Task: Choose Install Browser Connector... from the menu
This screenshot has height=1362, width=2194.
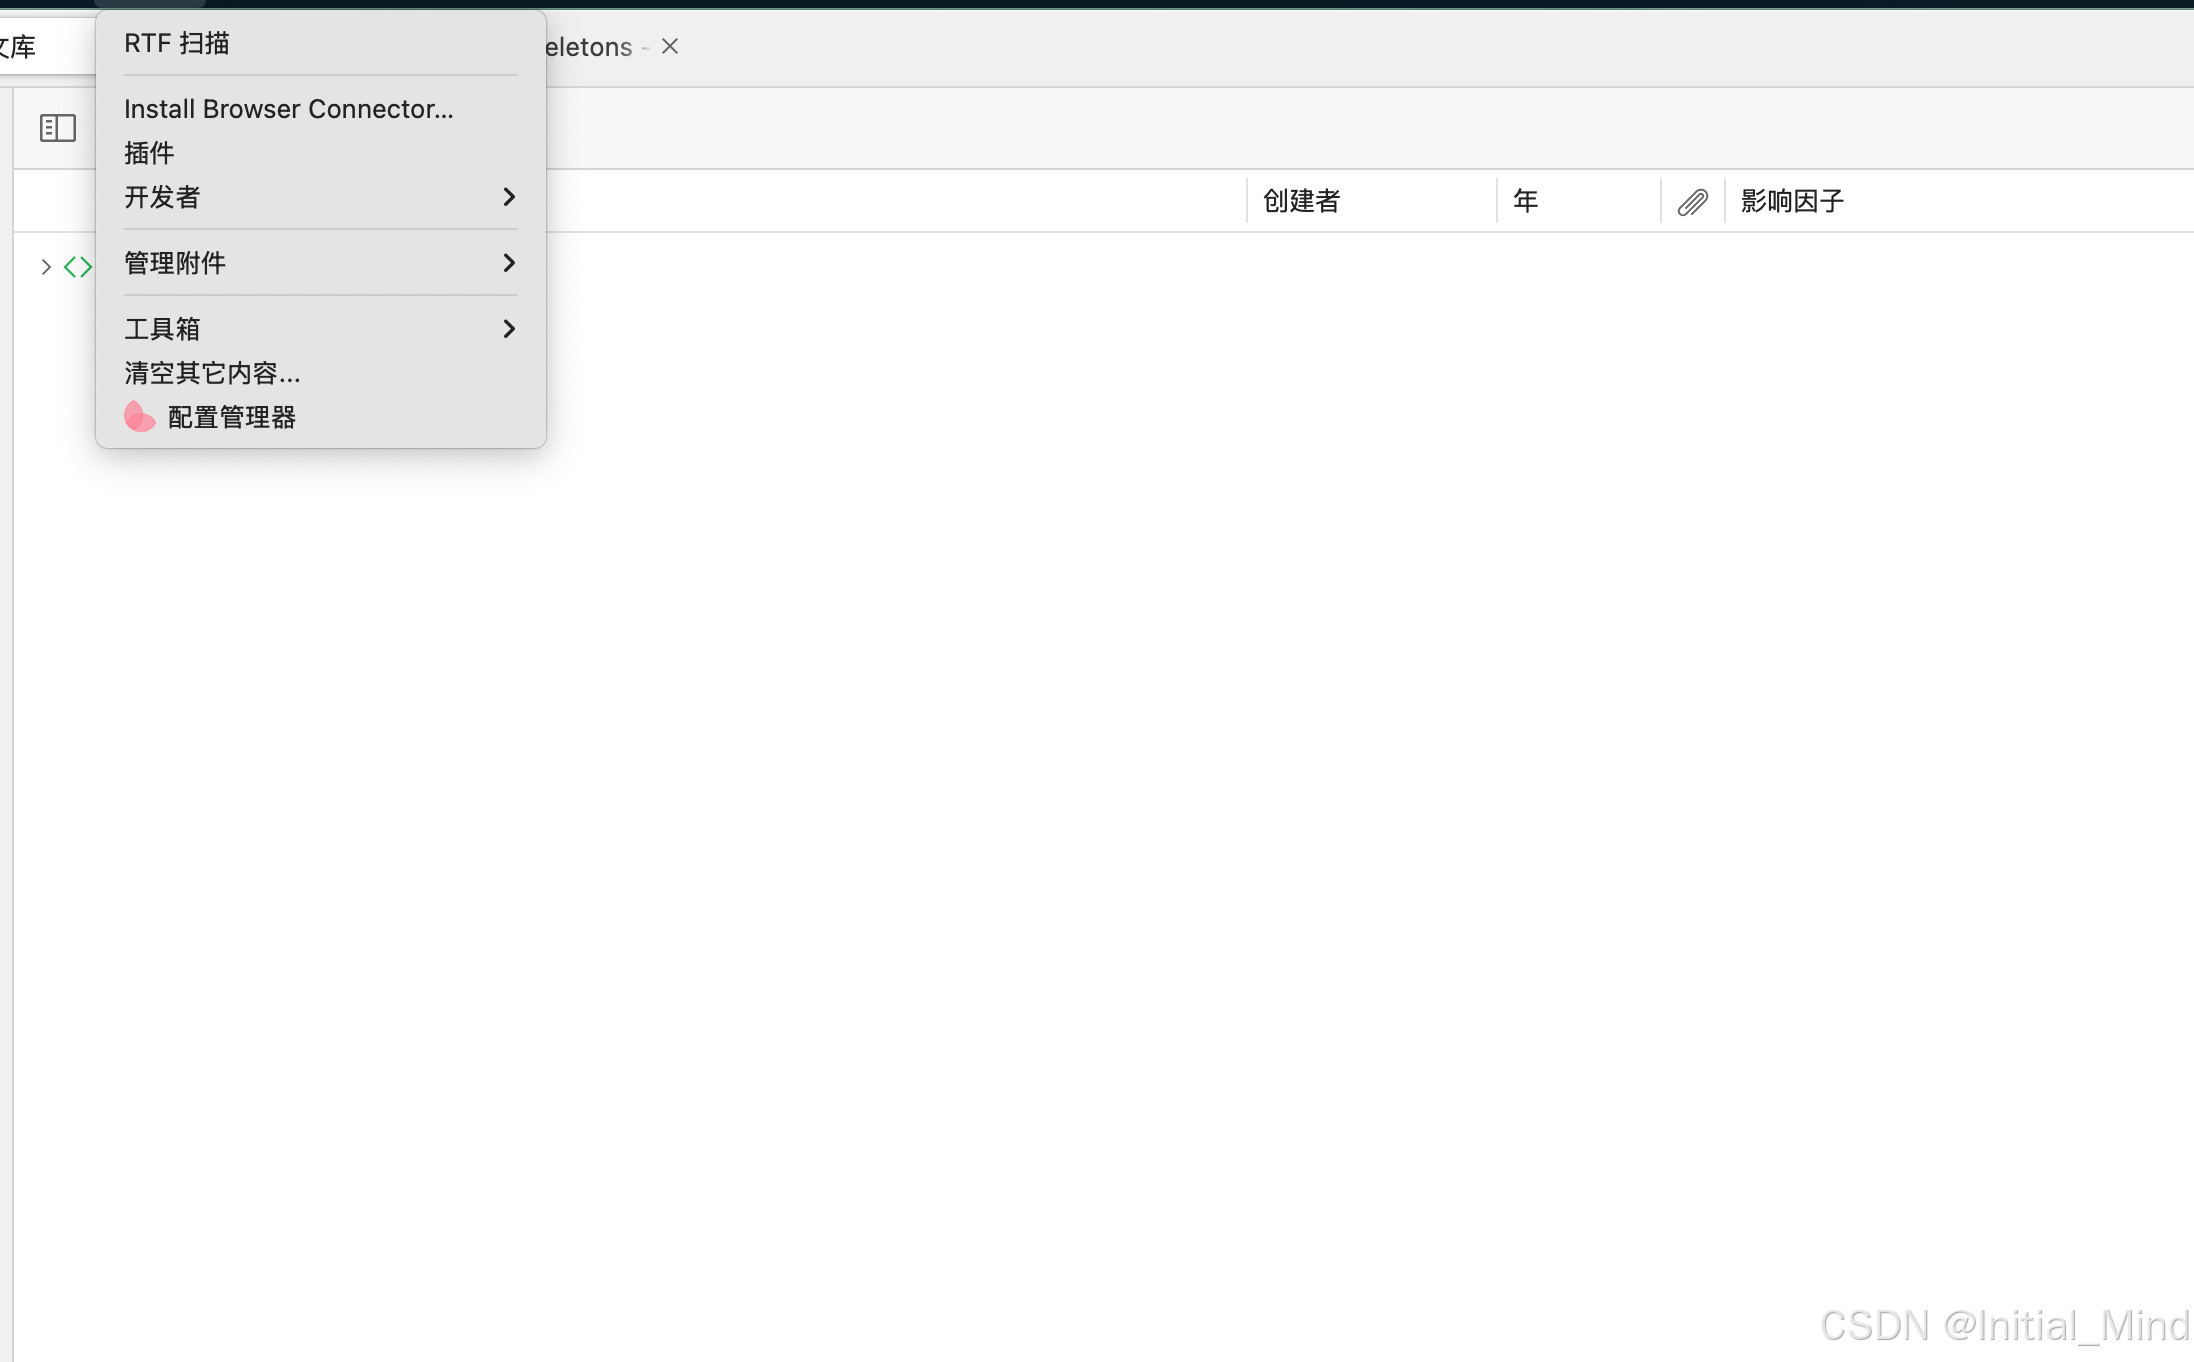Action: (288, 109)
